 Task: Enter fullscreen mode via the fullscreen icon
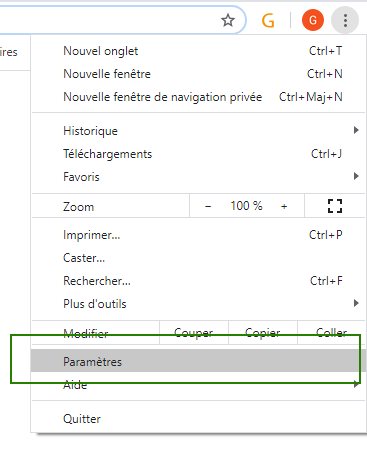click(x=335, y=206)
